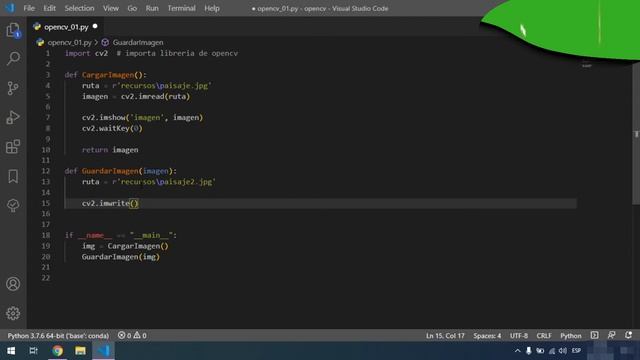Select the opencv_01.py editor tab

pos(65,27)
